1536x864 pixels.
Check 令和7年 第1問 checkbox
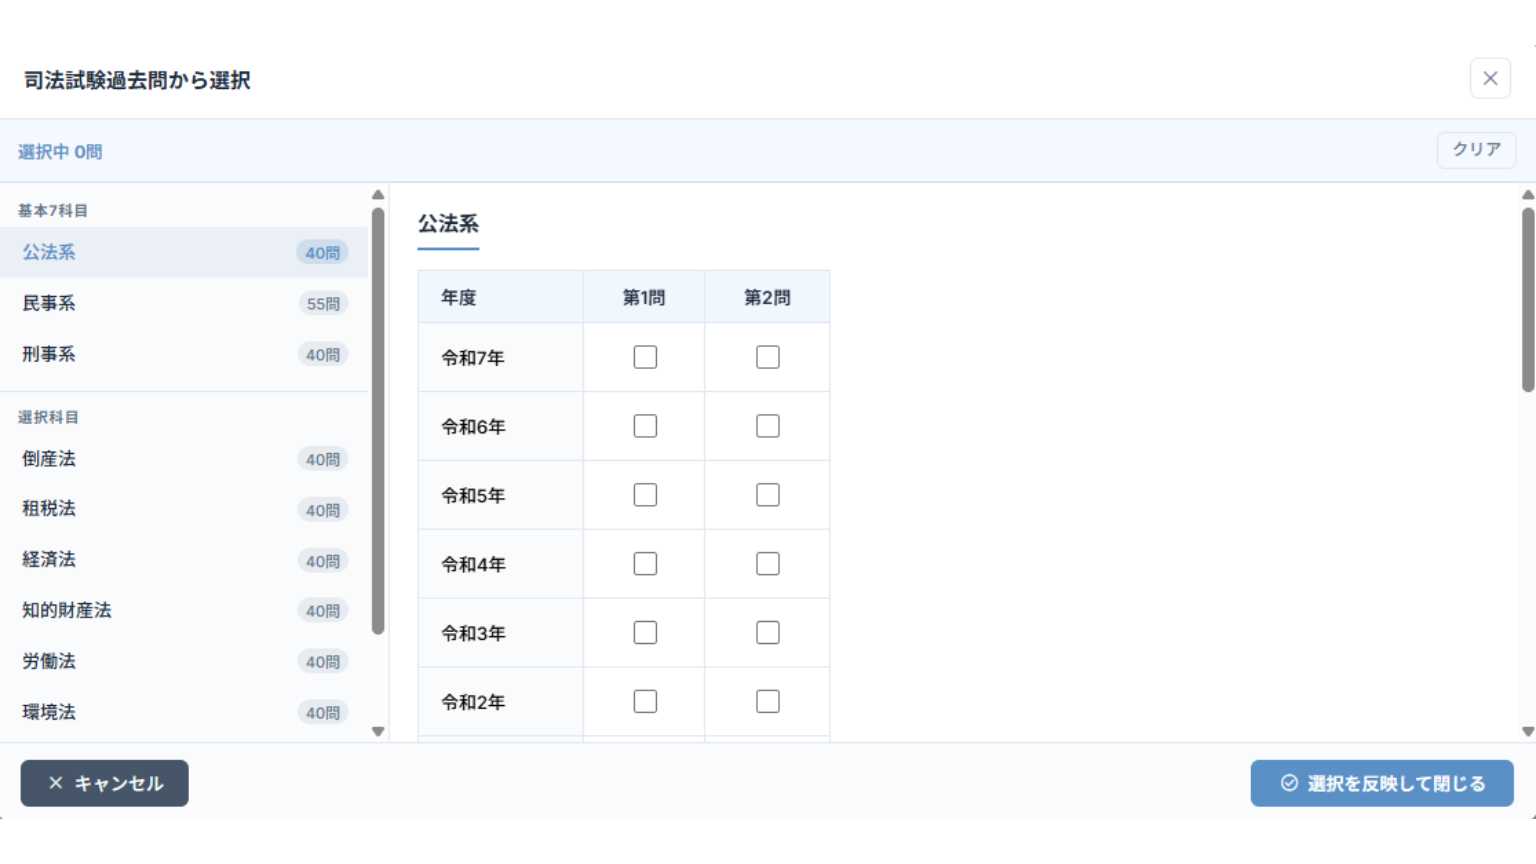click(x=645, y=357)
